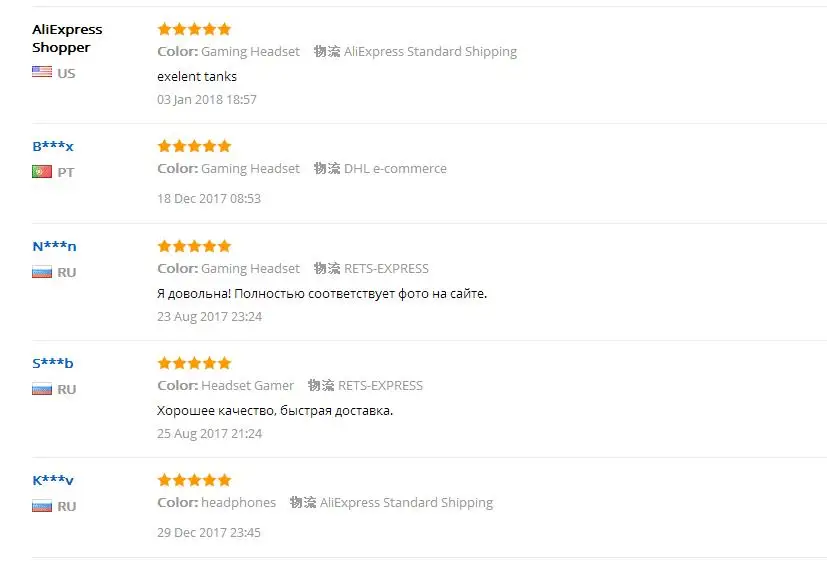The height and width of the screenshot is (561, 827).
Task: Click the Russian flag under K***v
Action: 42,506
